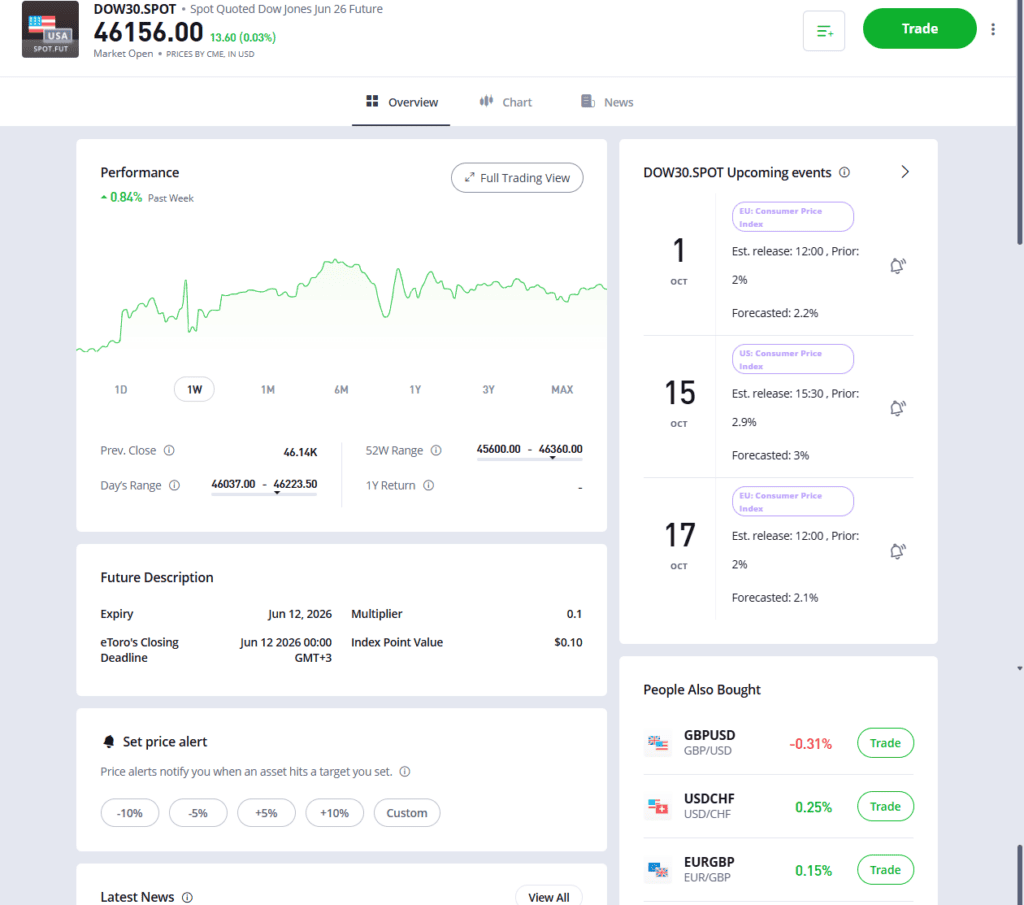Click the add to watchlist icon
The image size is (1024, 905).
pos(824,31)
